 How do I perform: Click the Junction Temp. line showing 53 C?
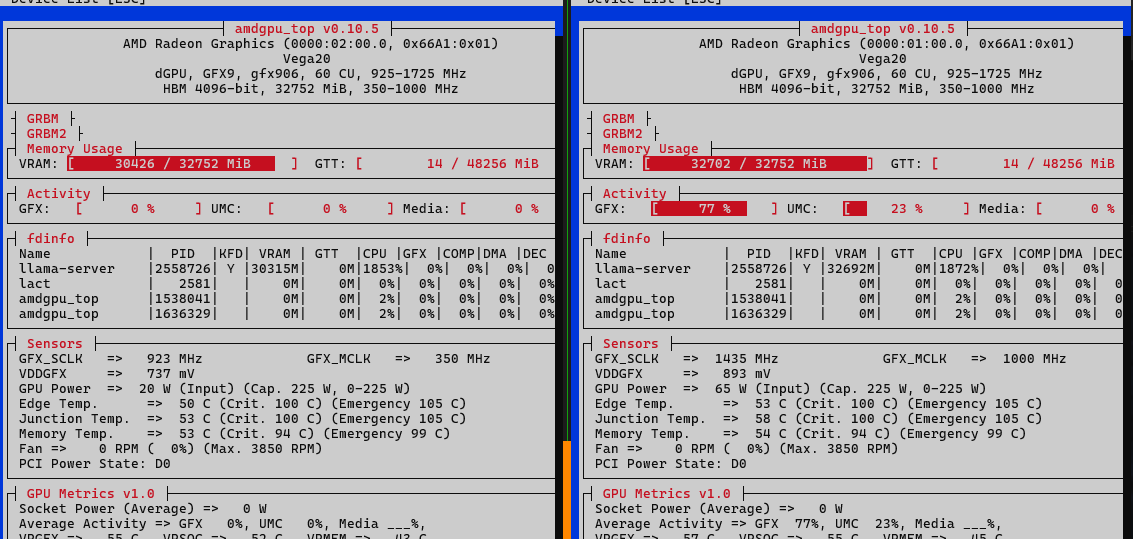point(243,418)
